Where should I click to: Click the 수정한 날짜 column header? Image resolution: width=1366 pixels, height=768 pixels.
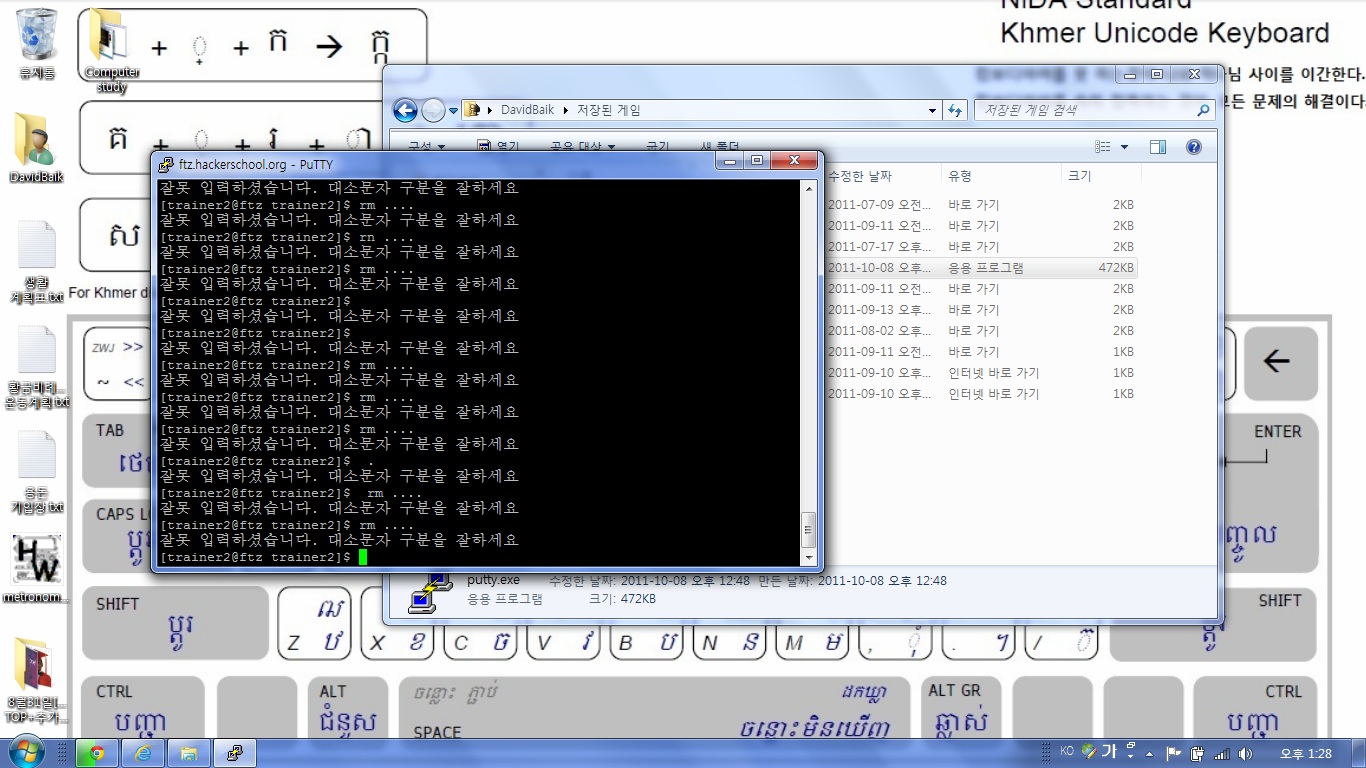[860, 176]
